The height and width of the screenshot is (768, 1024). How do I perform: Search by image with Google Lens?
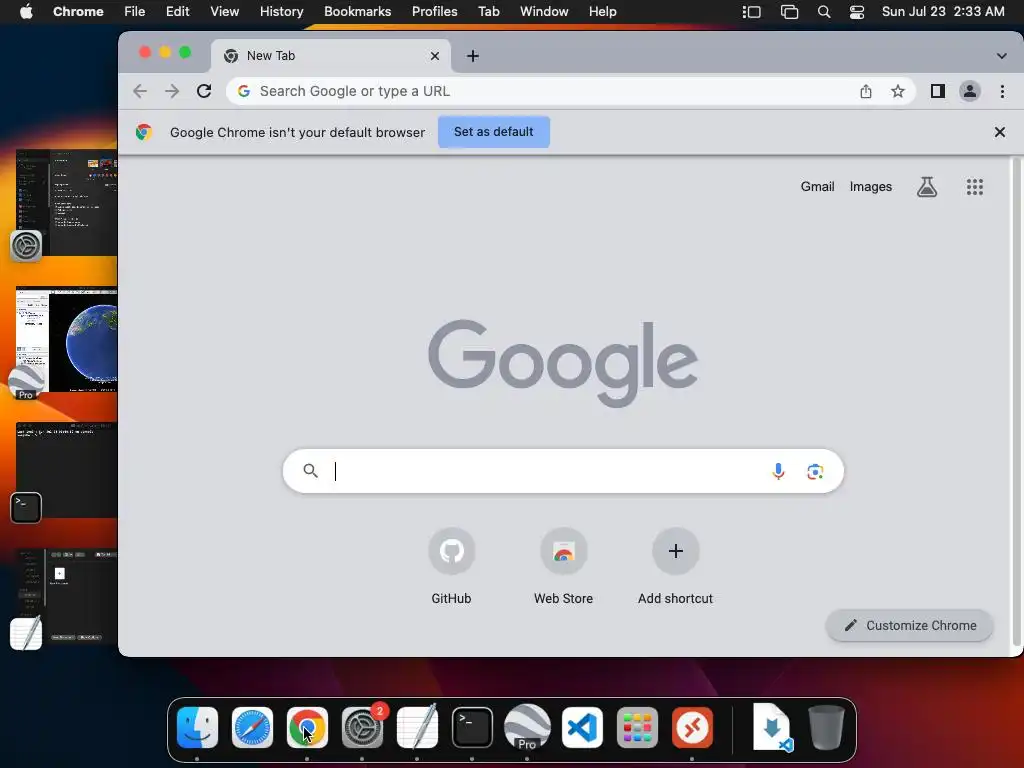[814, 472]
